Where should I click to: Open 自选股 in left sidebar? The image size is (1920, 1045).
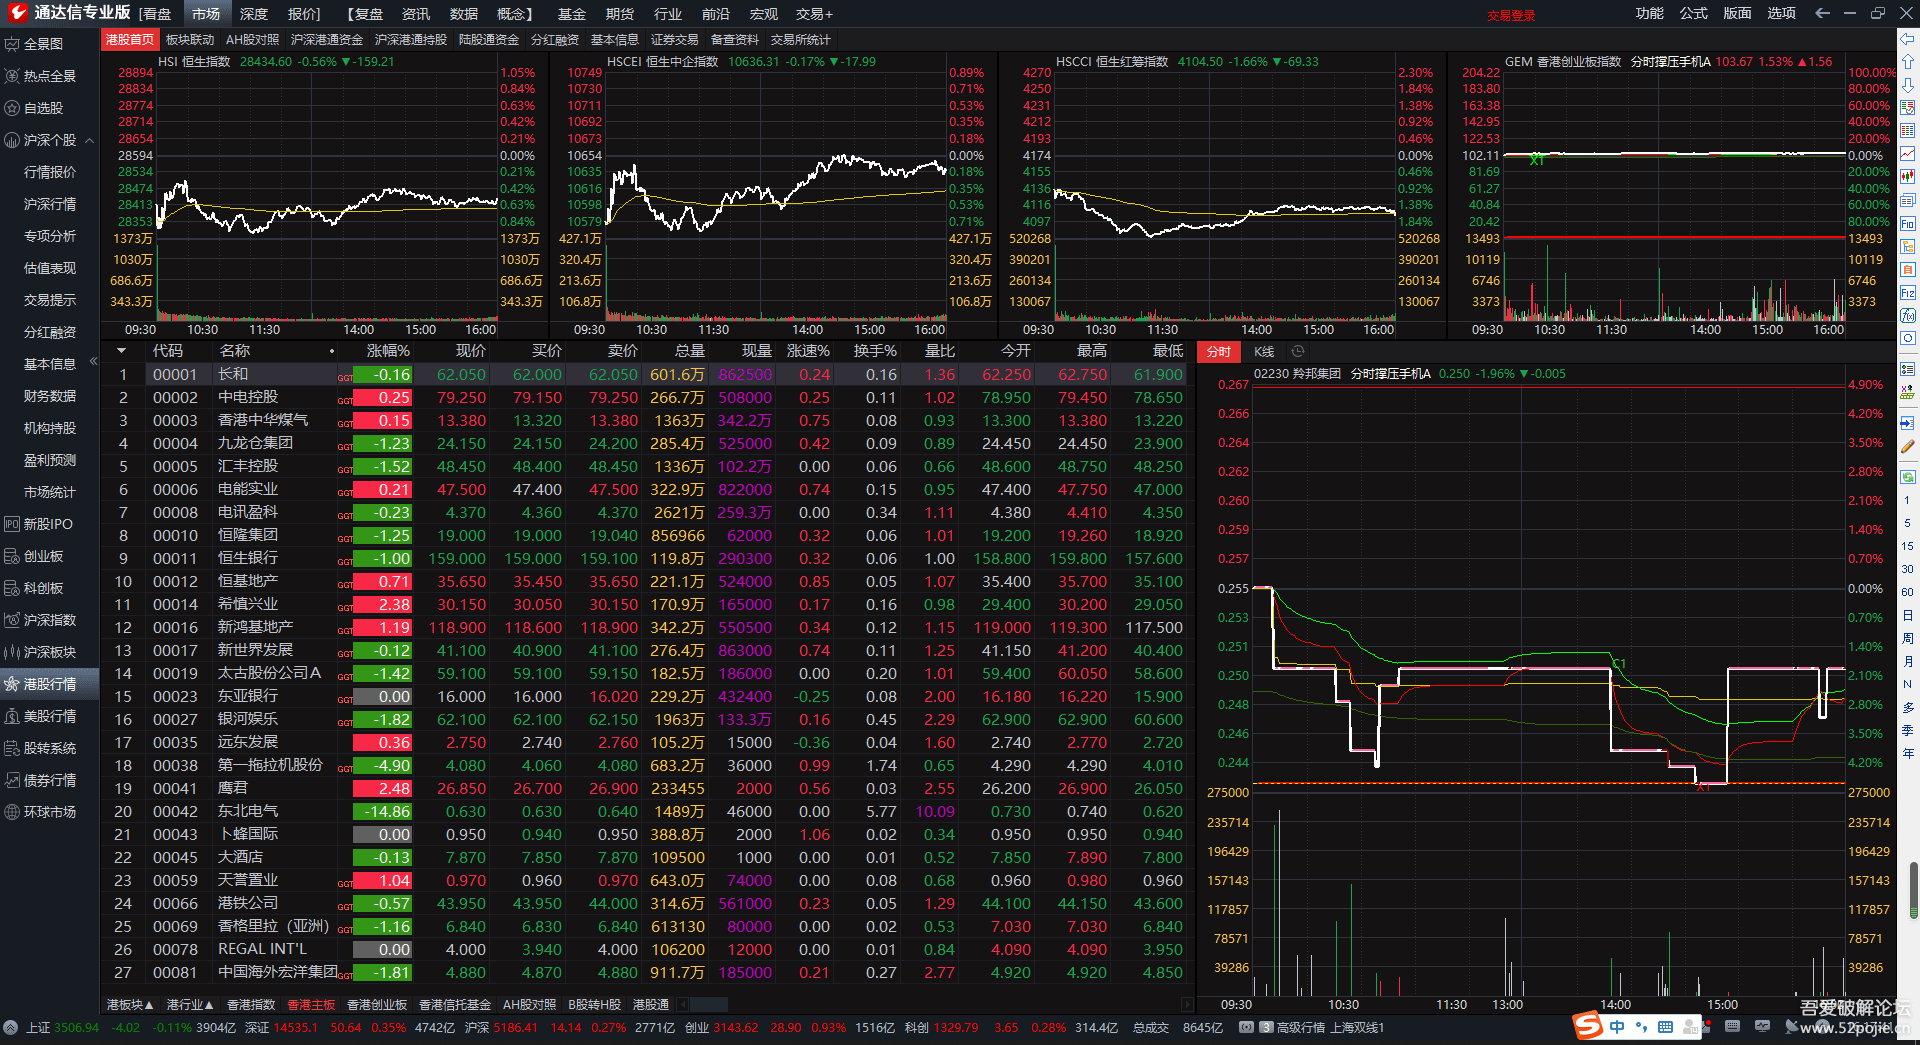pyautogui.click(x=43, y=108)
